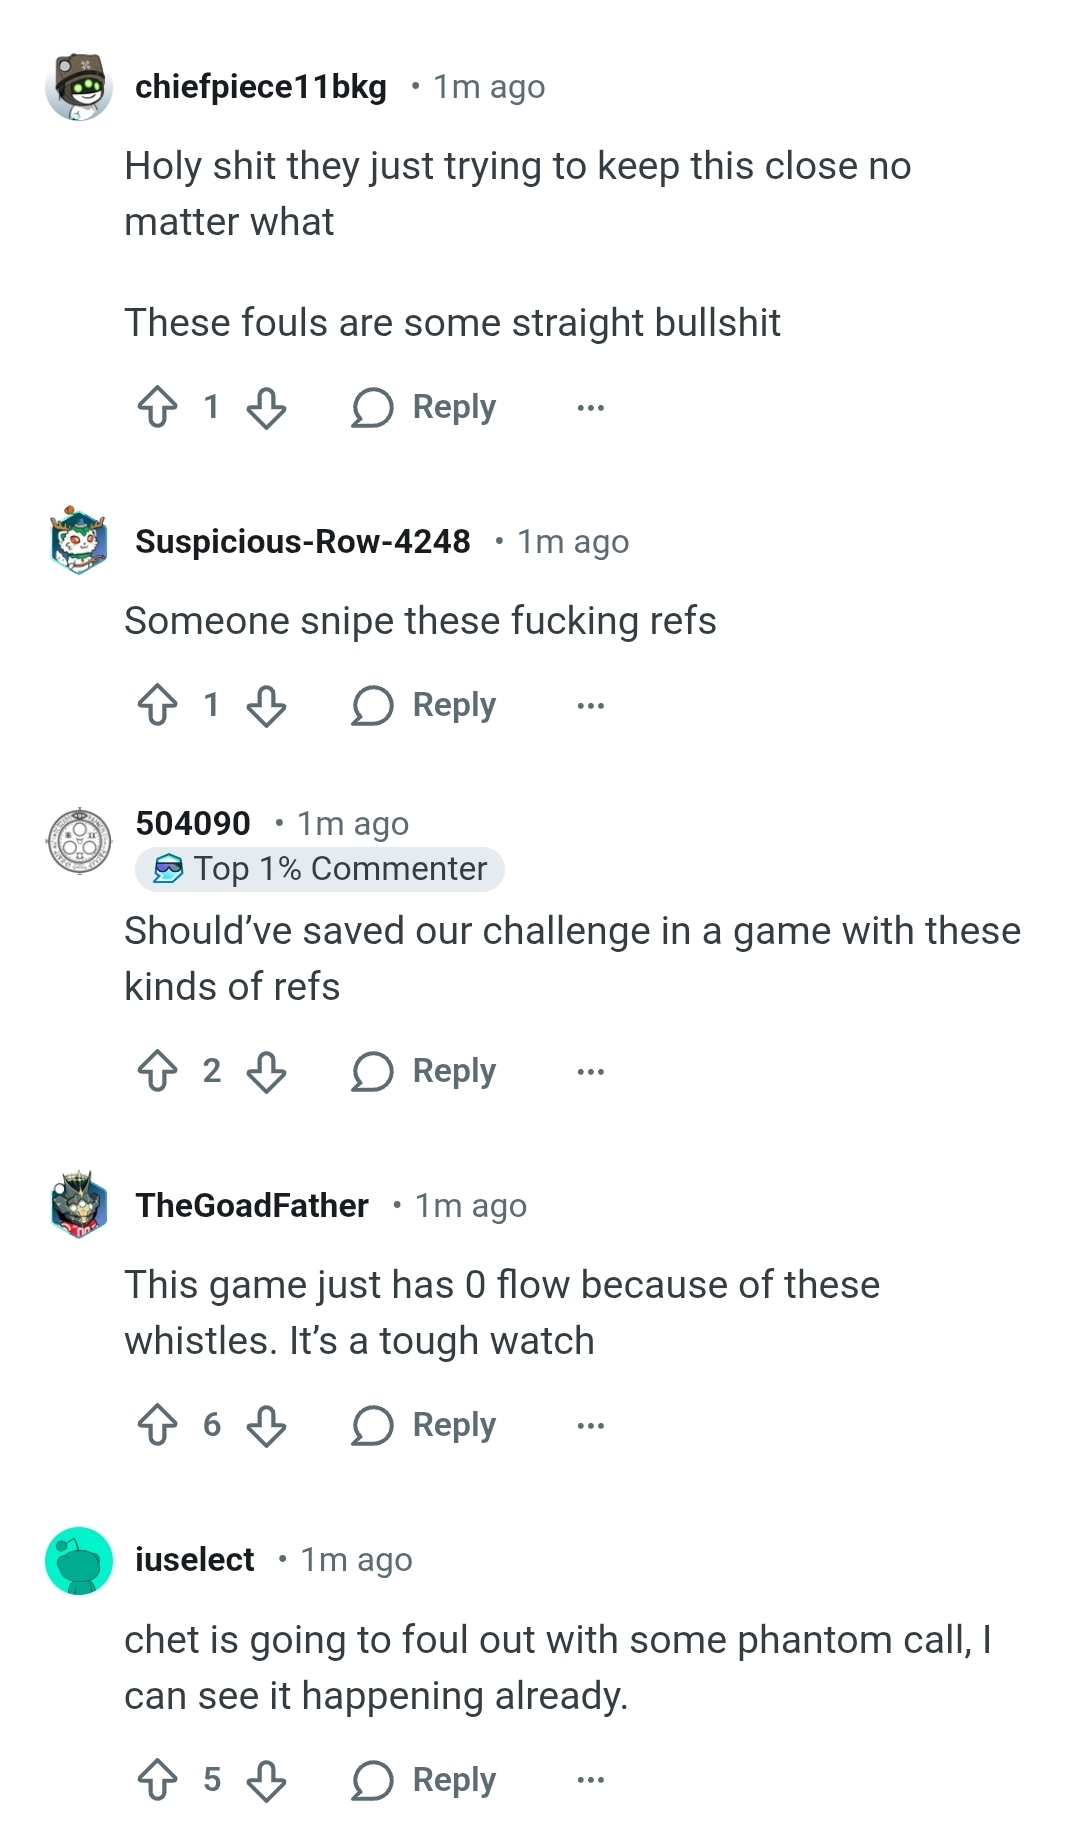This screenshot has width=1080, height=1828.
Task: Downvote TheGoadFather's comment
Action: [266, 1425]
